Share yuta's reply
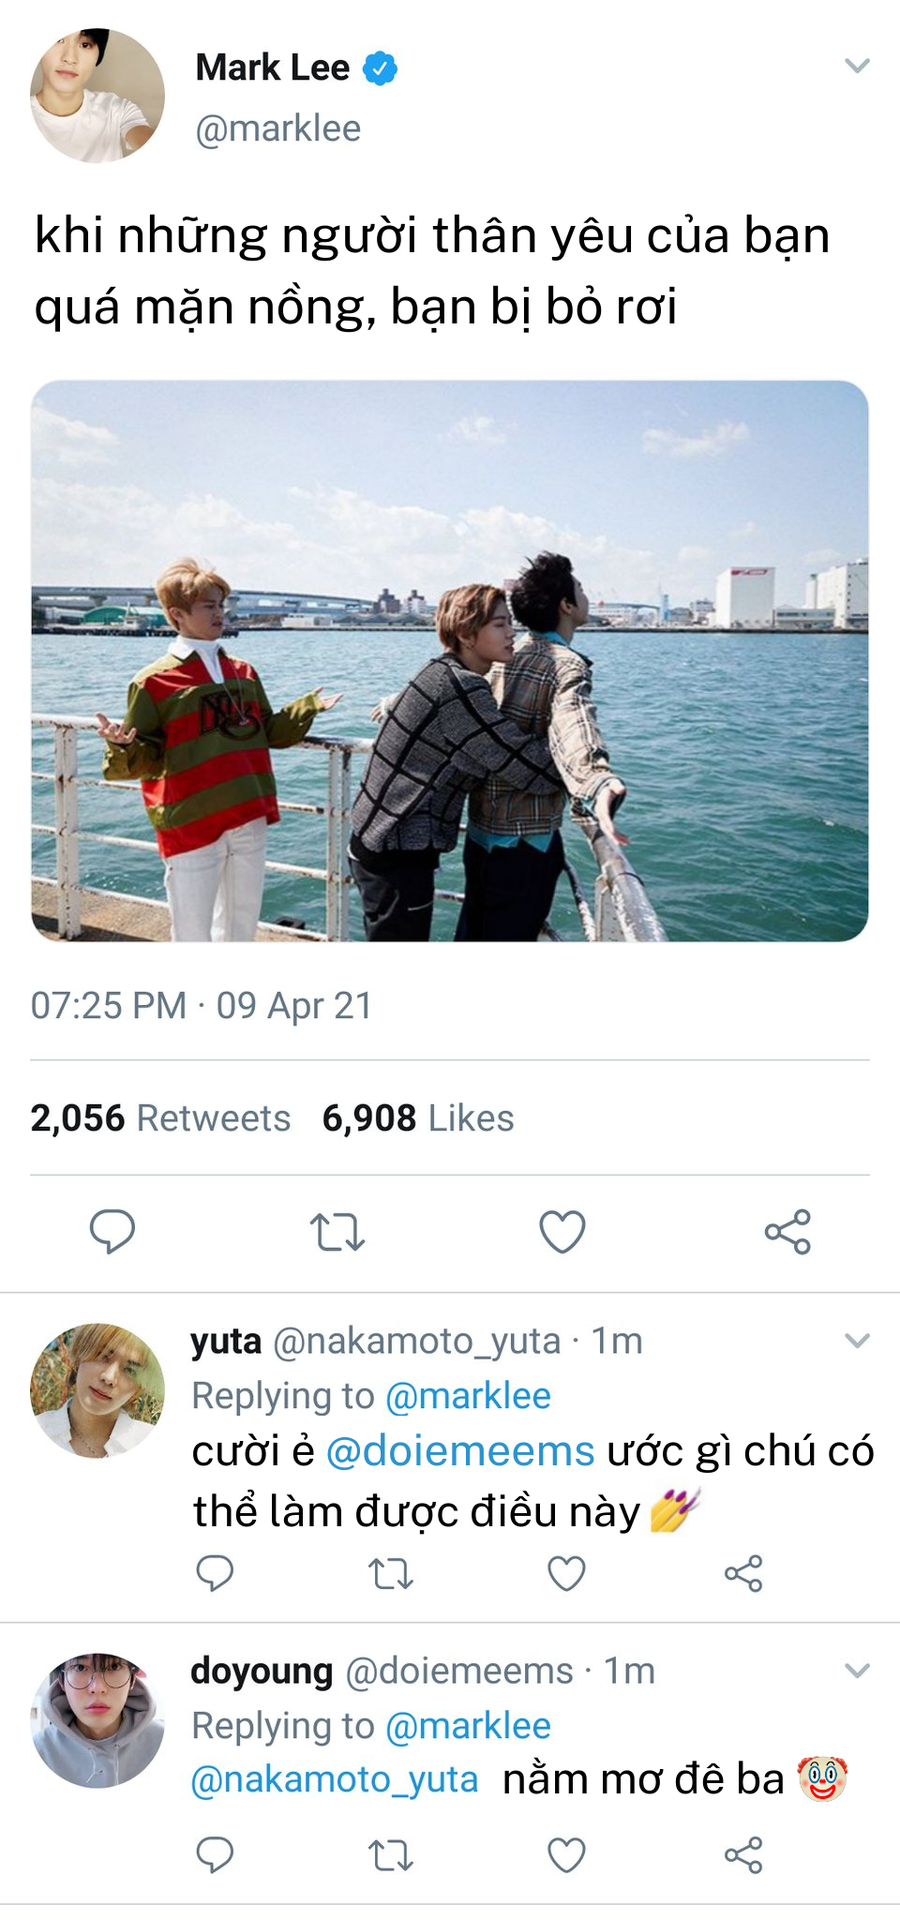This screenshot has height=1920, width=900. (x=743, y=1574)
